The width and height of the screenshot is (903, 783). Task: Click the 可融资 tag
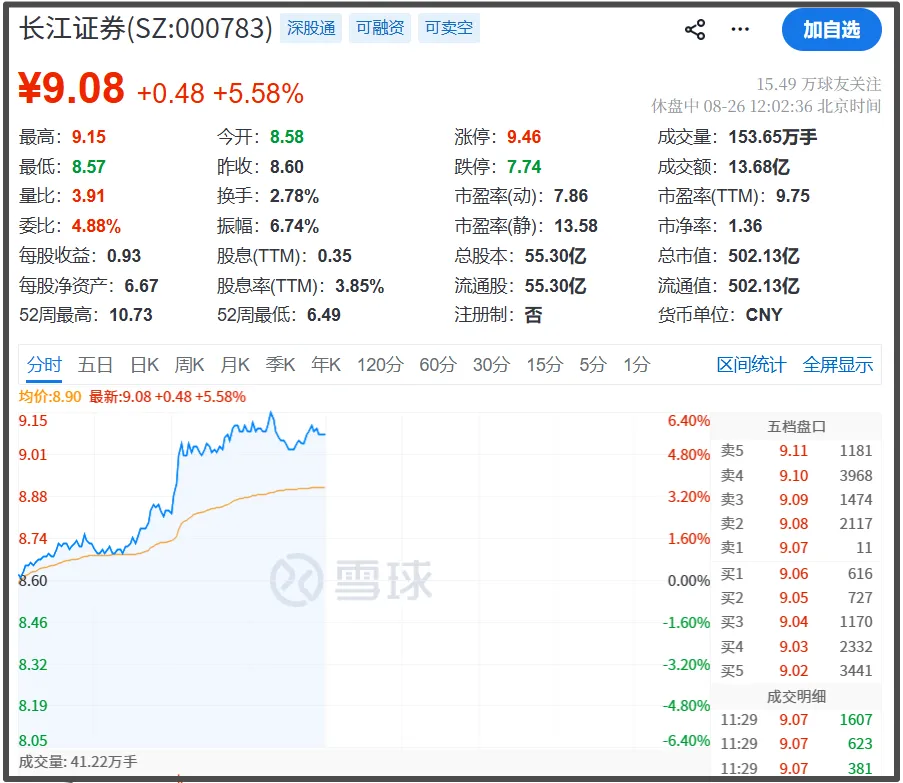380,28
